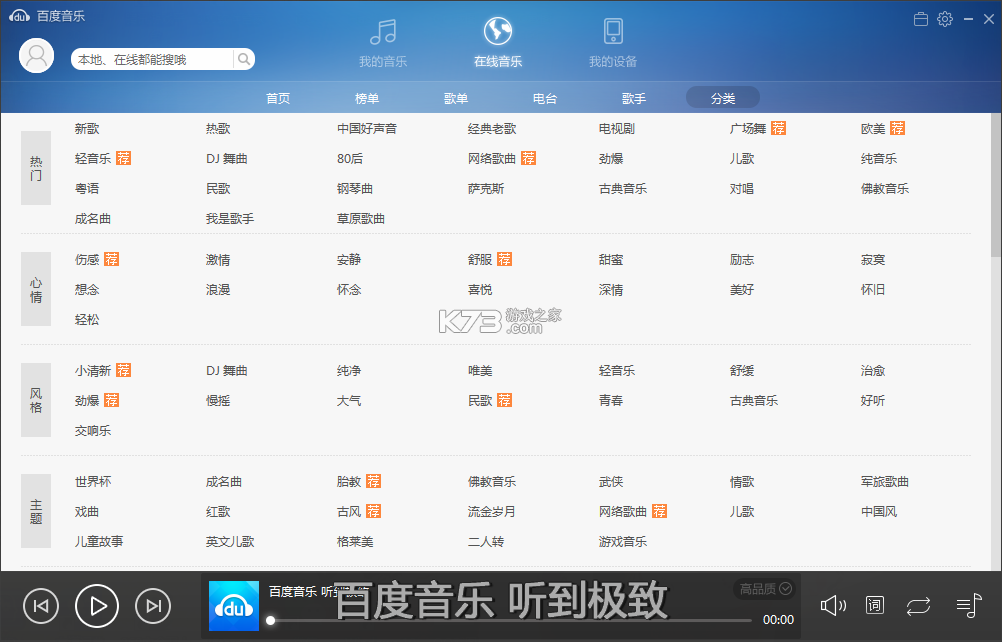Select 轻松 mood
The height and width of the screenshot is (642, 1002).
pos(87,319)
